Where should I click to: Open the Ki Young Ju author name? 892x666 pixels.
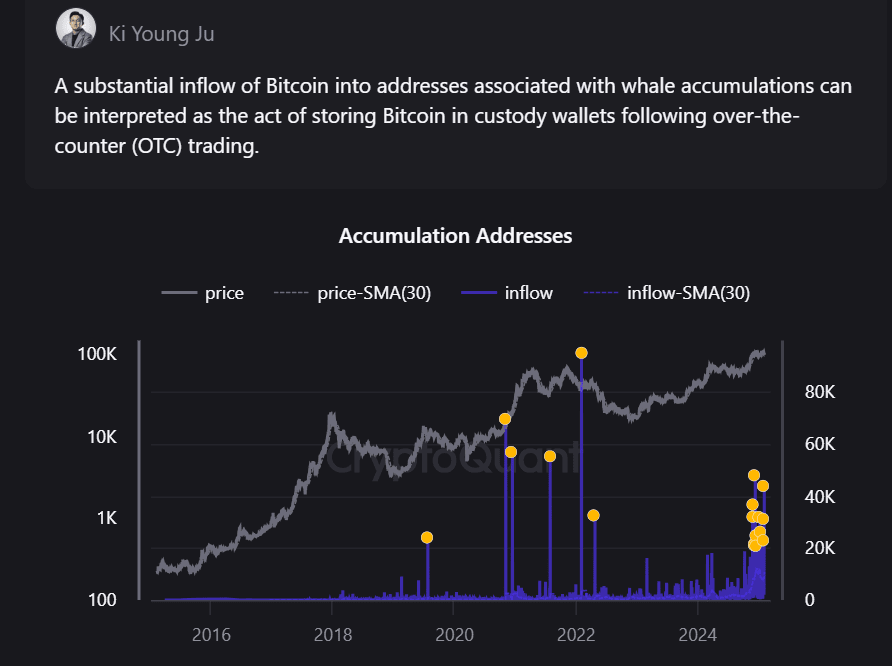click(161, 34)
